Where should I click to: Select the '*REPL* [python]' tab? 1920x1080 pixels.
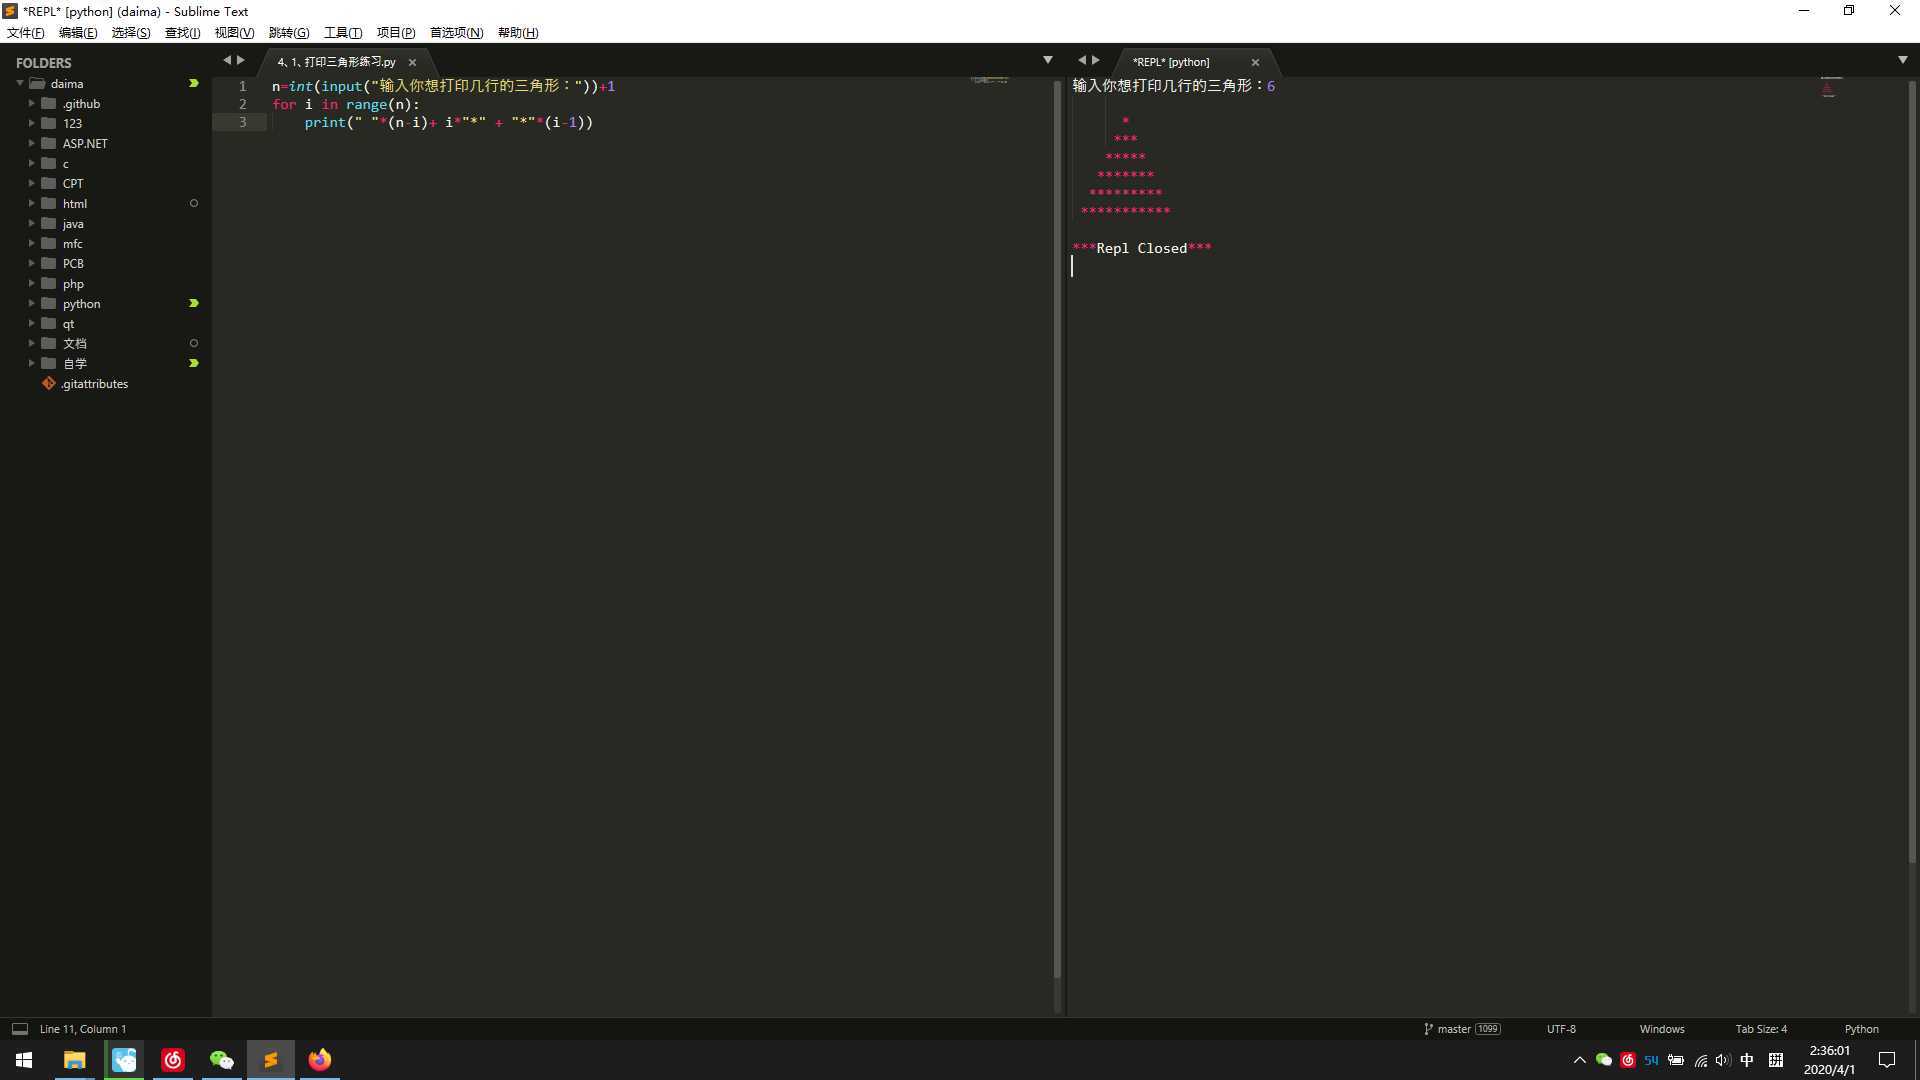coord(1168,61)
